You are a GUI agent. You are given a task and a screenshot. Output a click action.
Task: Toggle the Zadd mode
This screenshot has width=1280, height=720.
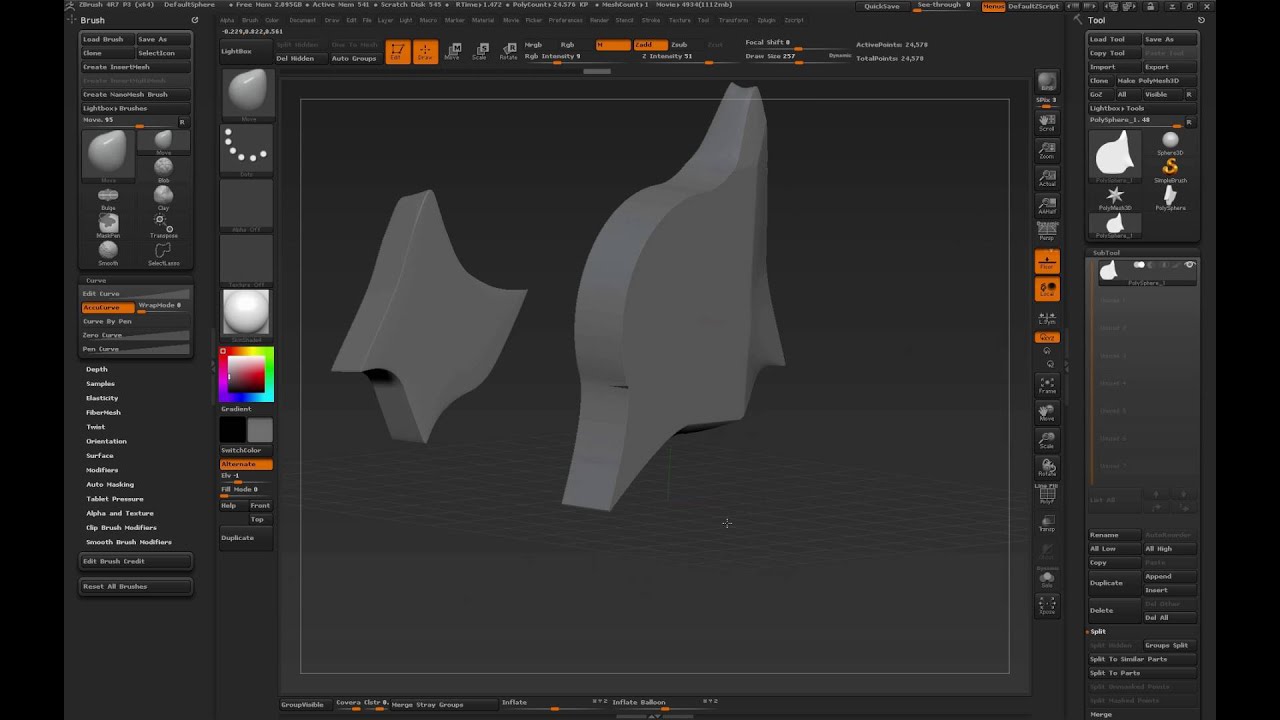point(650,45)
